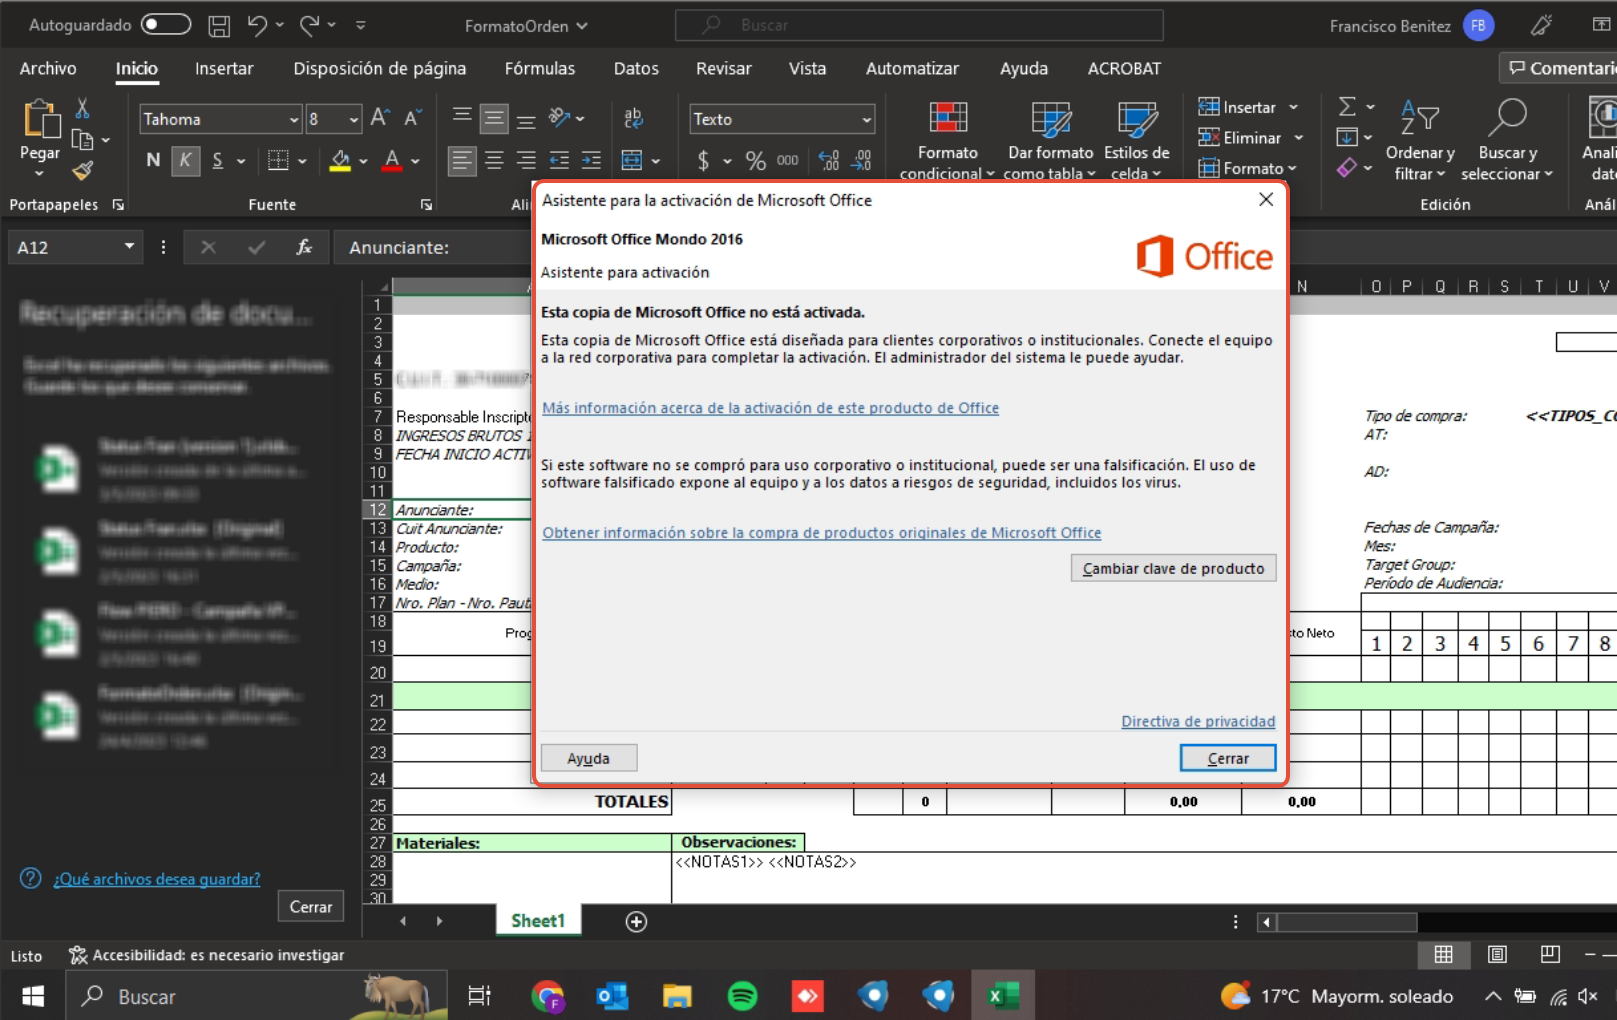This screenshot has width=1617, height=1020.
Task: Click increase indent icon
Action: pos(591,160)
